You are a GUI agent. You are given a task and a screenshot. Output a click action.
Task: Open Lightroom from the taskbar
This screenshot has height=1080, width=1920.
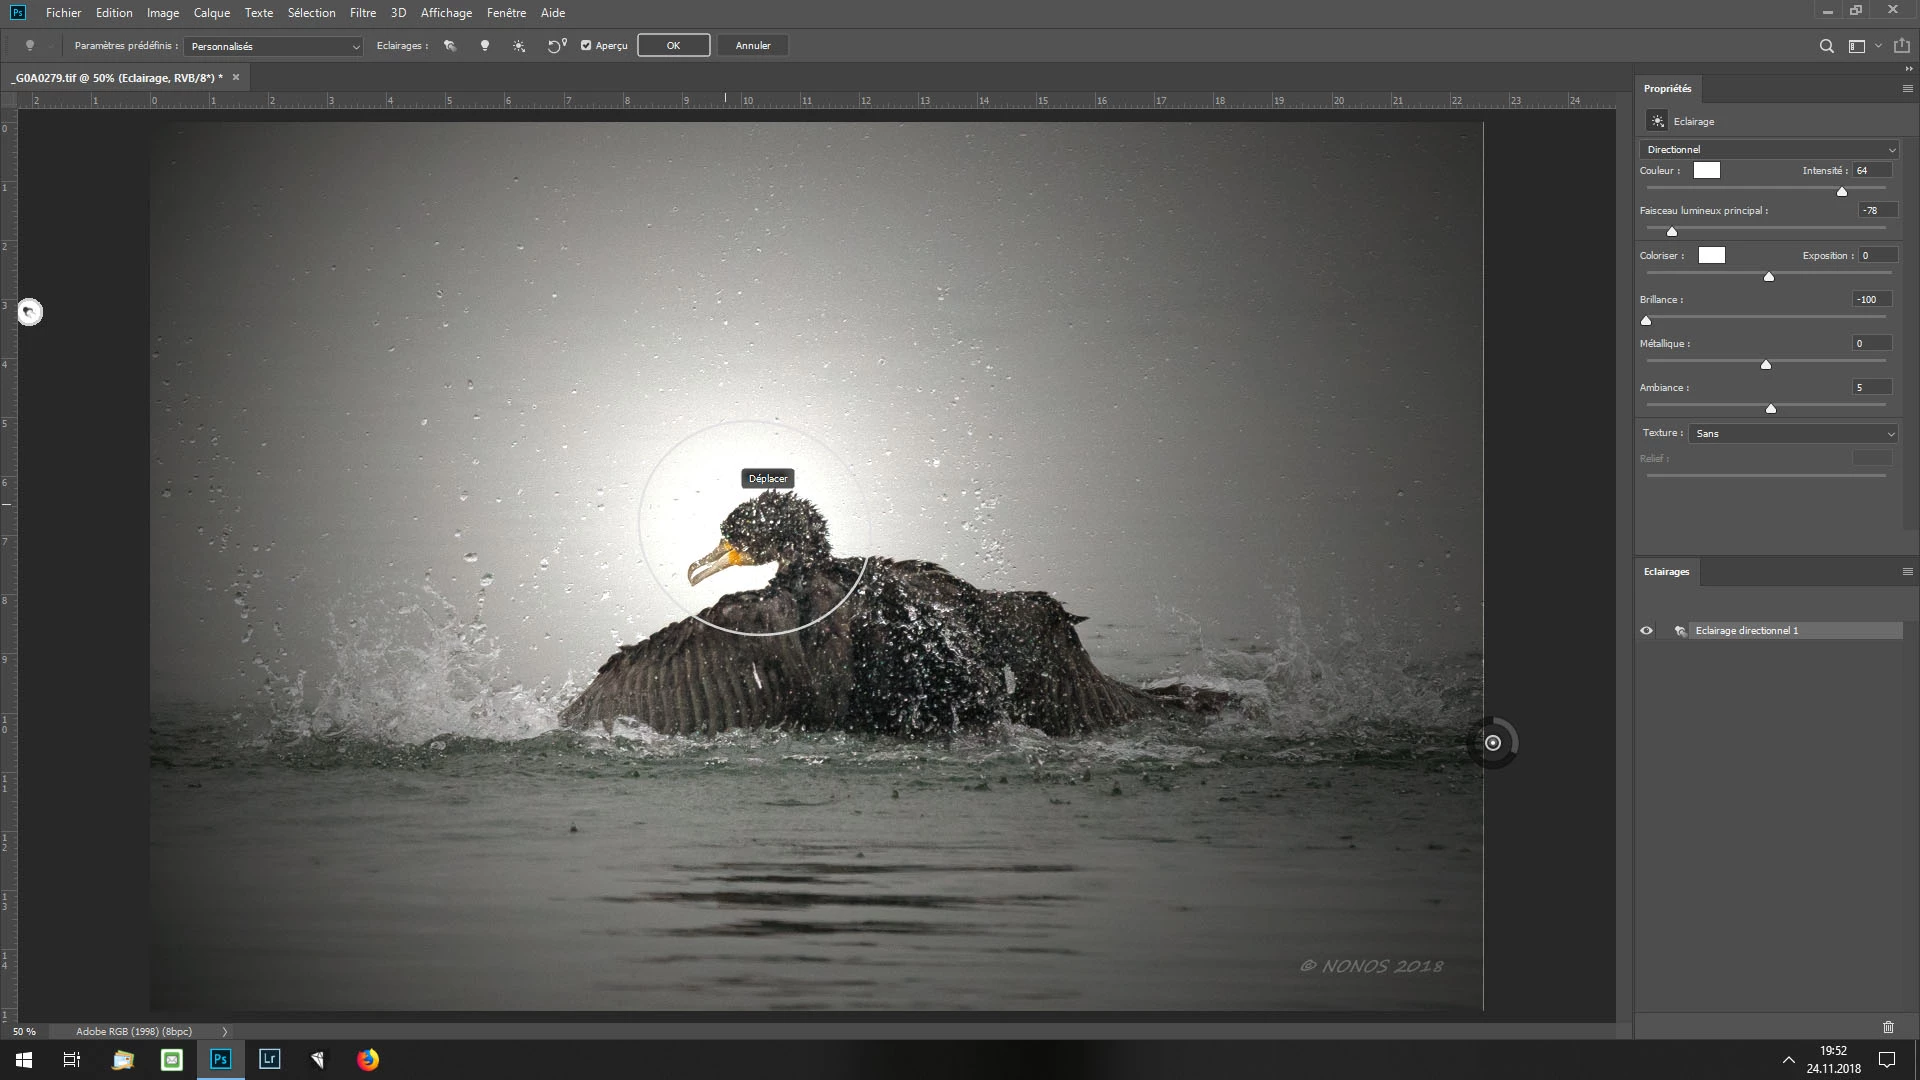tap(269, 1059)
